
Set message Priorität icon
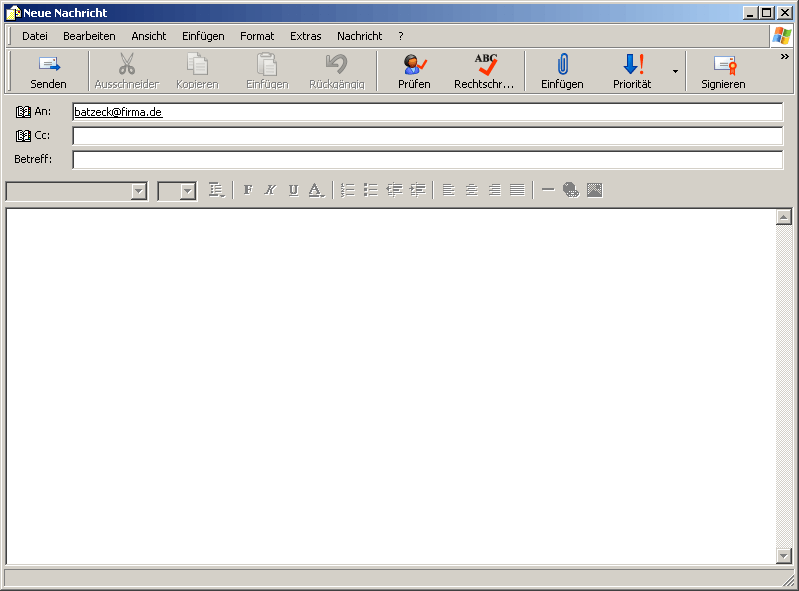tap(632, 71)
